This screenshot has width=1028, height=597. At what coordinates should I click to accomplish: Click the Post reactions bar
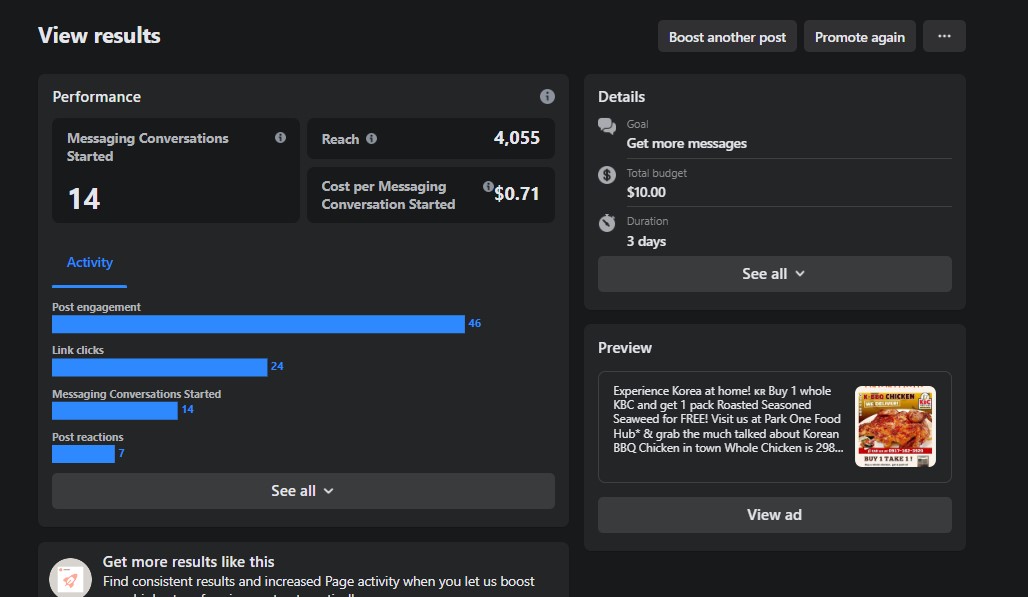83,454
